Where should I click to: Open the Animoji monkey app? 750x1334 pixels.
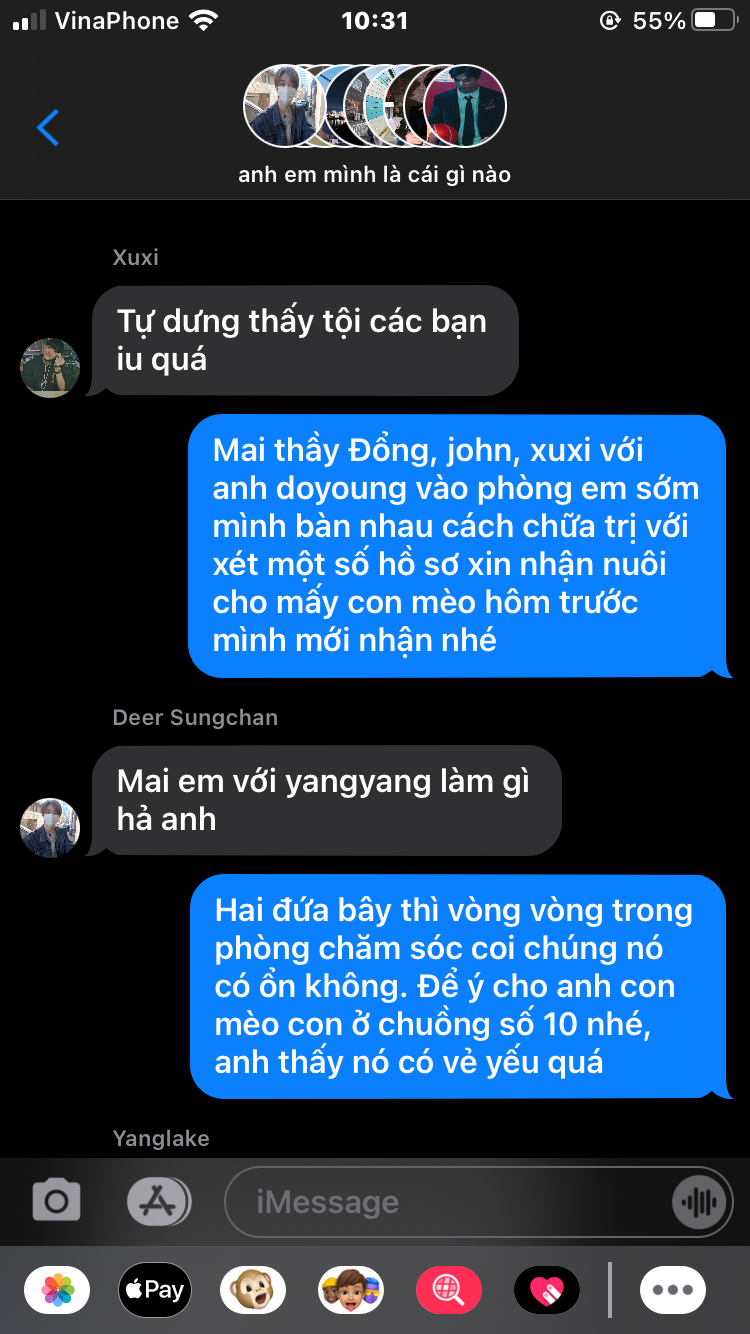(253, 1290)
